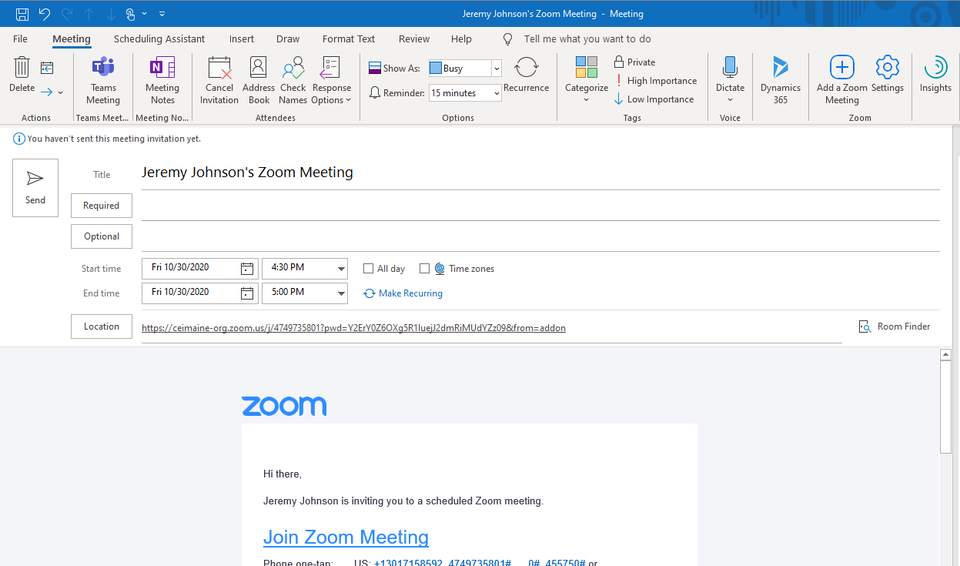The image size is (960, 566).
Task: Enable the Time zones checkbox
Action: pos(424,268)
